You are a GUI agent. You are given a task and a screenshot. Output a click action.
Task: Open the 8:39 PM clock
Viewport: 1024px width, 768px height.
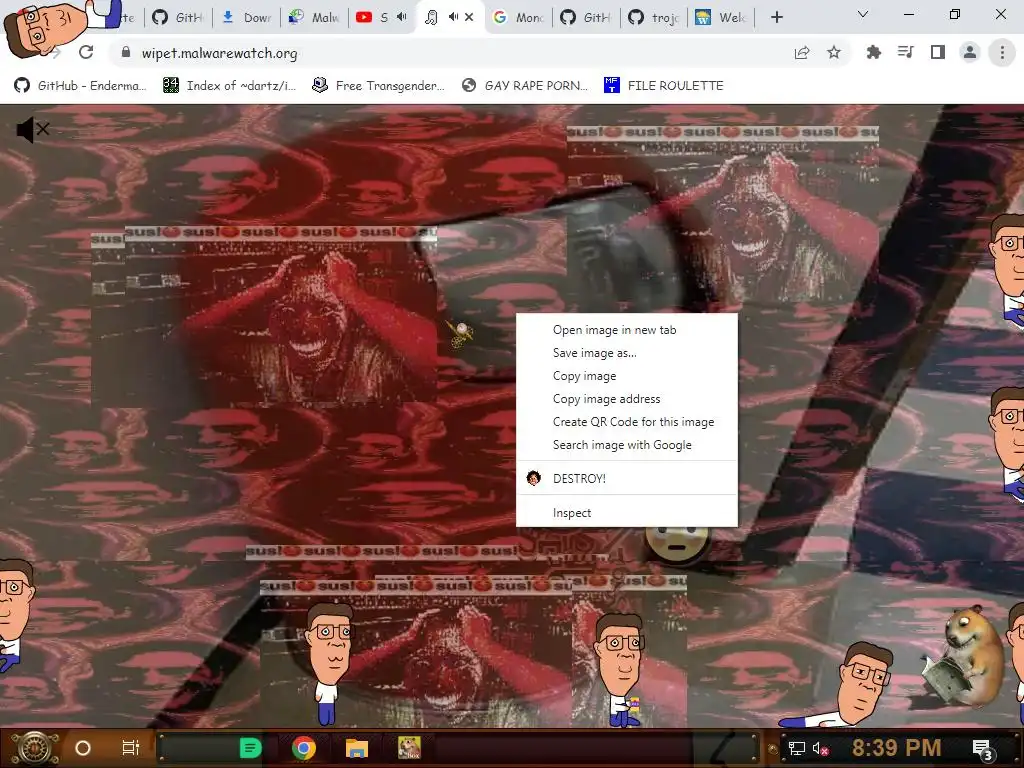[896, 748]
